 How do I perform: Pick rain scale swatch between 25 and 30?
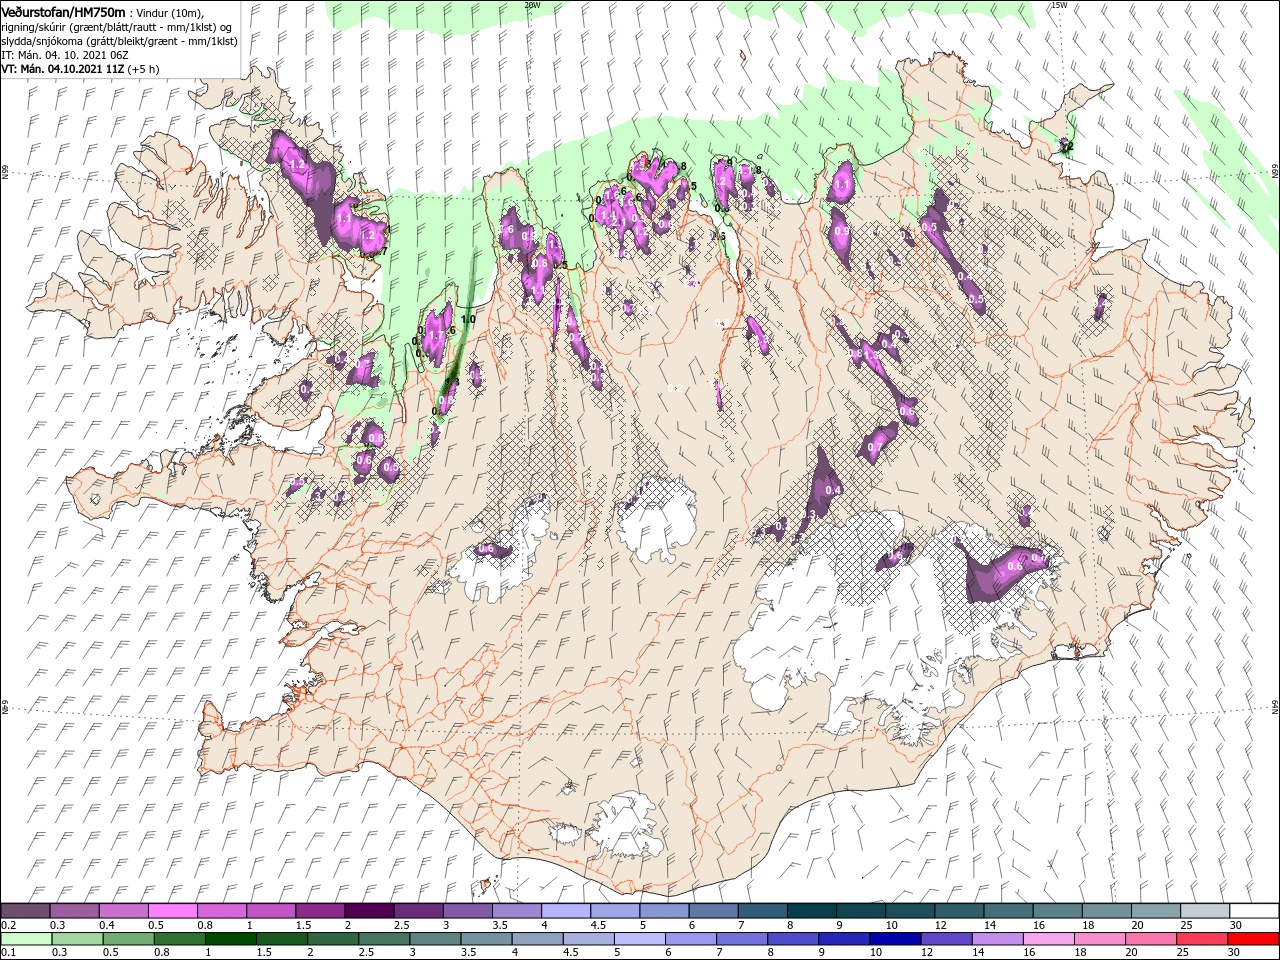[1204, 939]
